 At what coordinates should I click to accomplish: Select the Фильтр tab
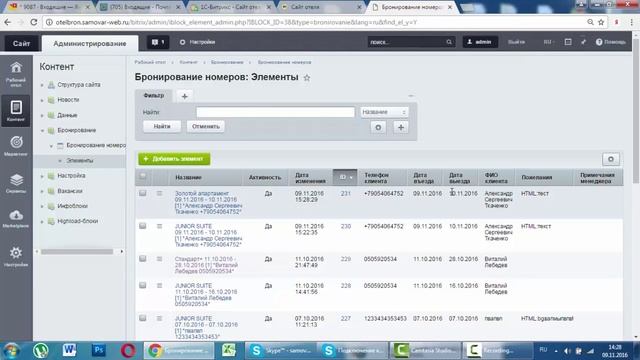coord(154,96)
